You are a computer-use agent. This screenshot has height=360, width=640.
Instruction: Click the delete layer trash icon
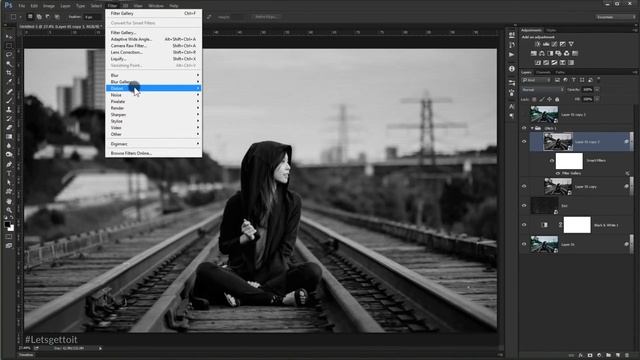point(627,356)
